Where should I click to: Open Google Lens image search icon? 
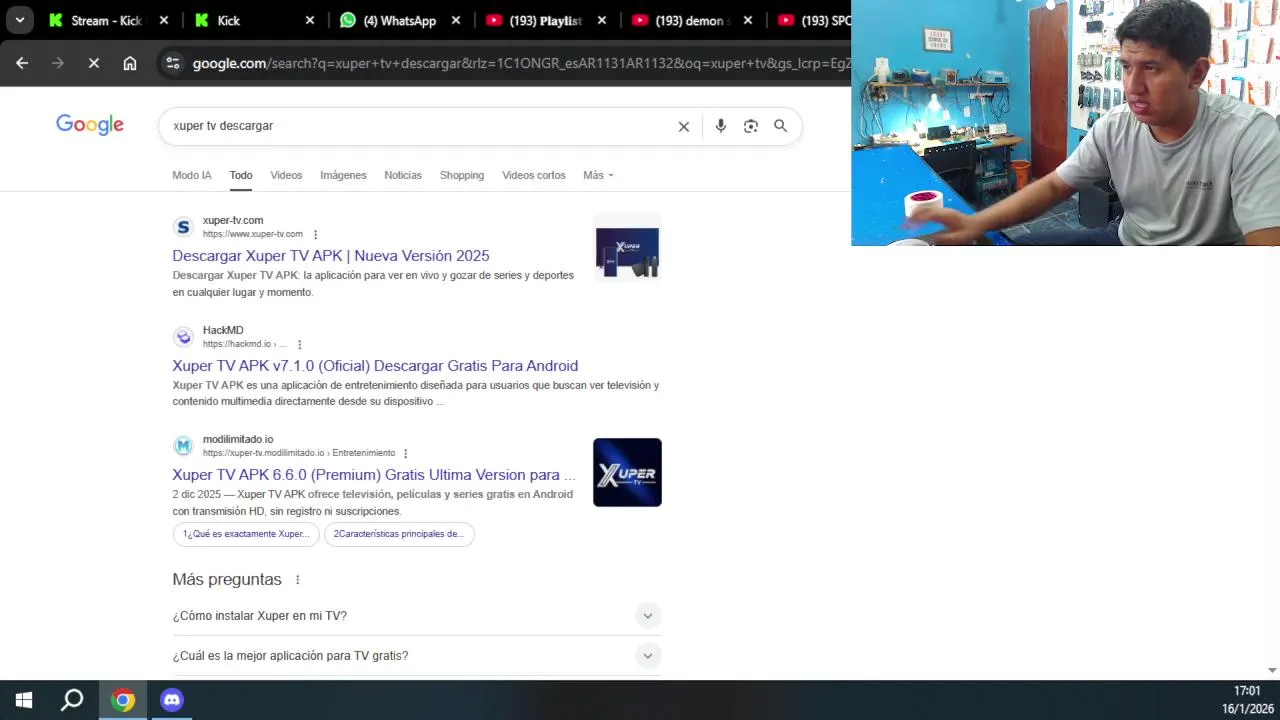click(751, 126)
